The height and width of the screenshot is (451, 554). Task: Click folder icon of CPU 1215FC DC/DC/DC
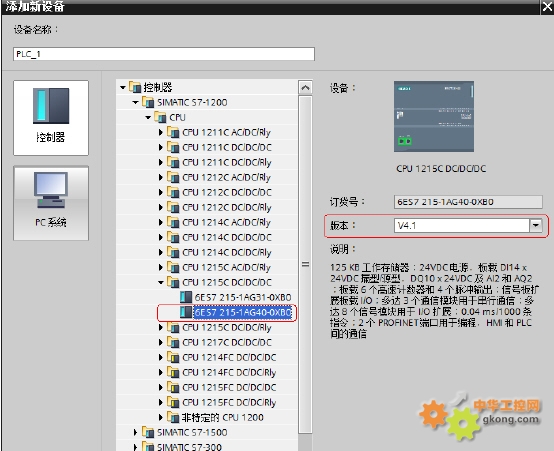(x=173, y=387)
